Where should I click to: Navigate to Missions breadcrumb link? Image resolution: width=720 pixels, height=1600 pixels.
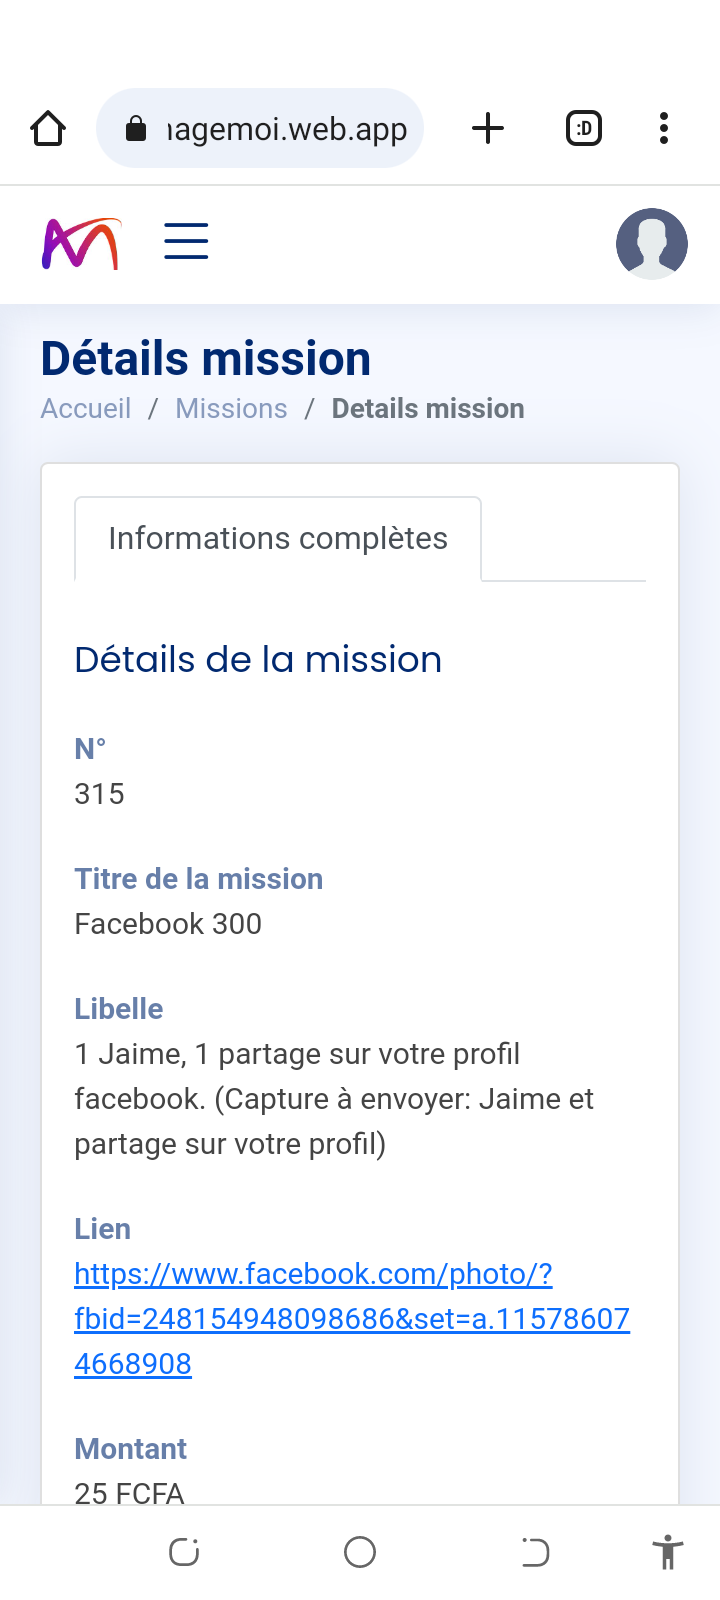pos(231,409)
